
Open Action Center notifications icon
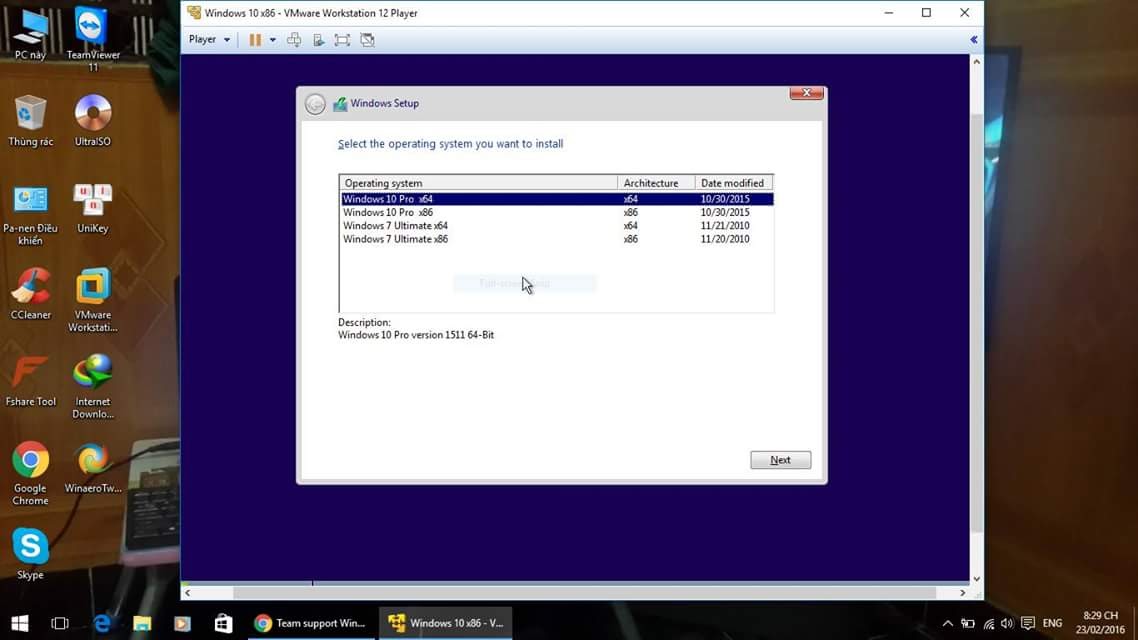pyautogui.click(x=1028, y=623)
